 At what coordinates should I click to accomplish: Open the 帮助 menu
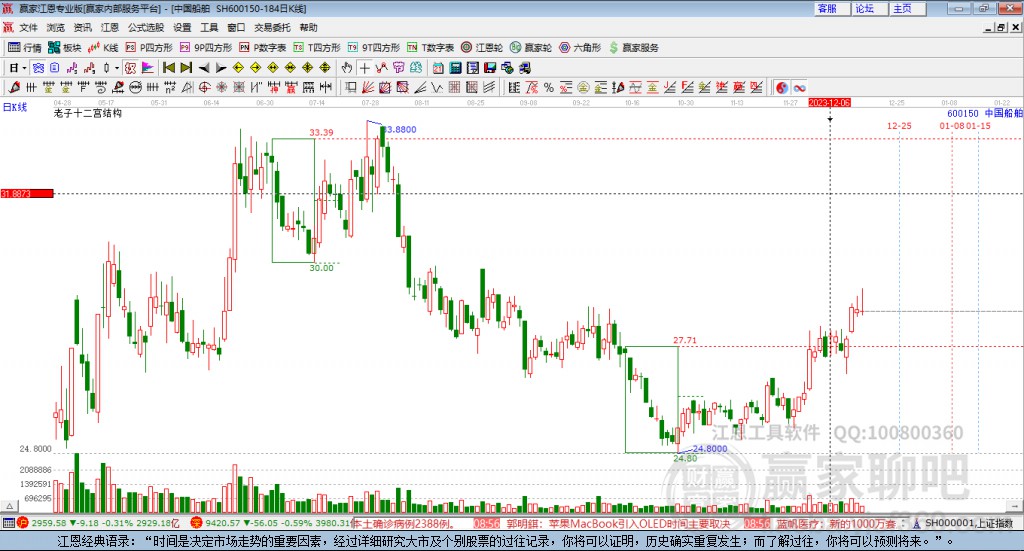[x=308, y=27]
